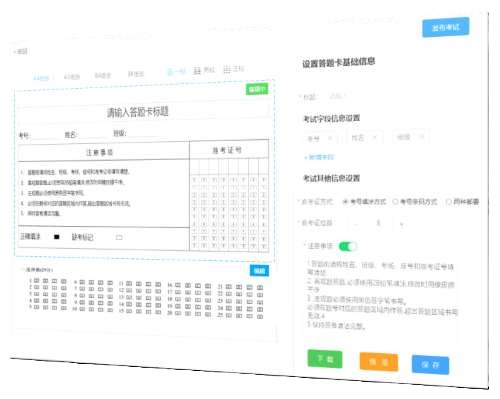Toggle the 注意事项 switch off
Screen dimensions: 500x399
pyautogui.click(x=348, y=246)
